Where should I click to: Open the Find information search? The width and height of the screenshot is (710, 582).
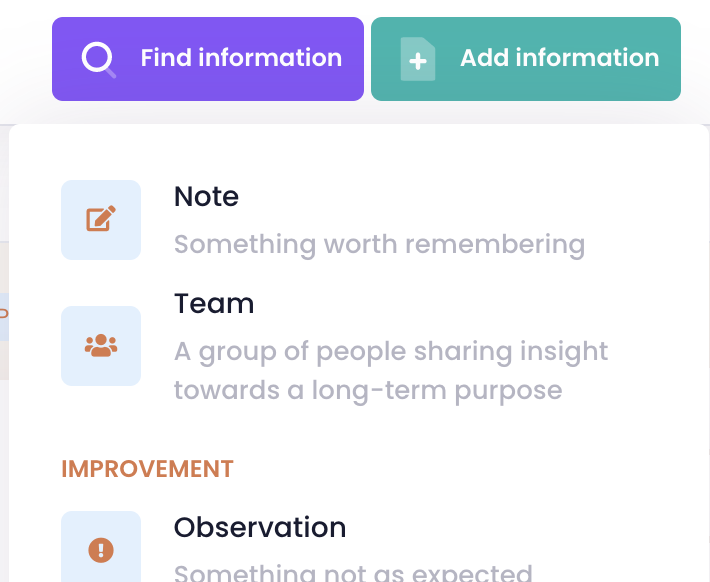click(x=241, y=58)
